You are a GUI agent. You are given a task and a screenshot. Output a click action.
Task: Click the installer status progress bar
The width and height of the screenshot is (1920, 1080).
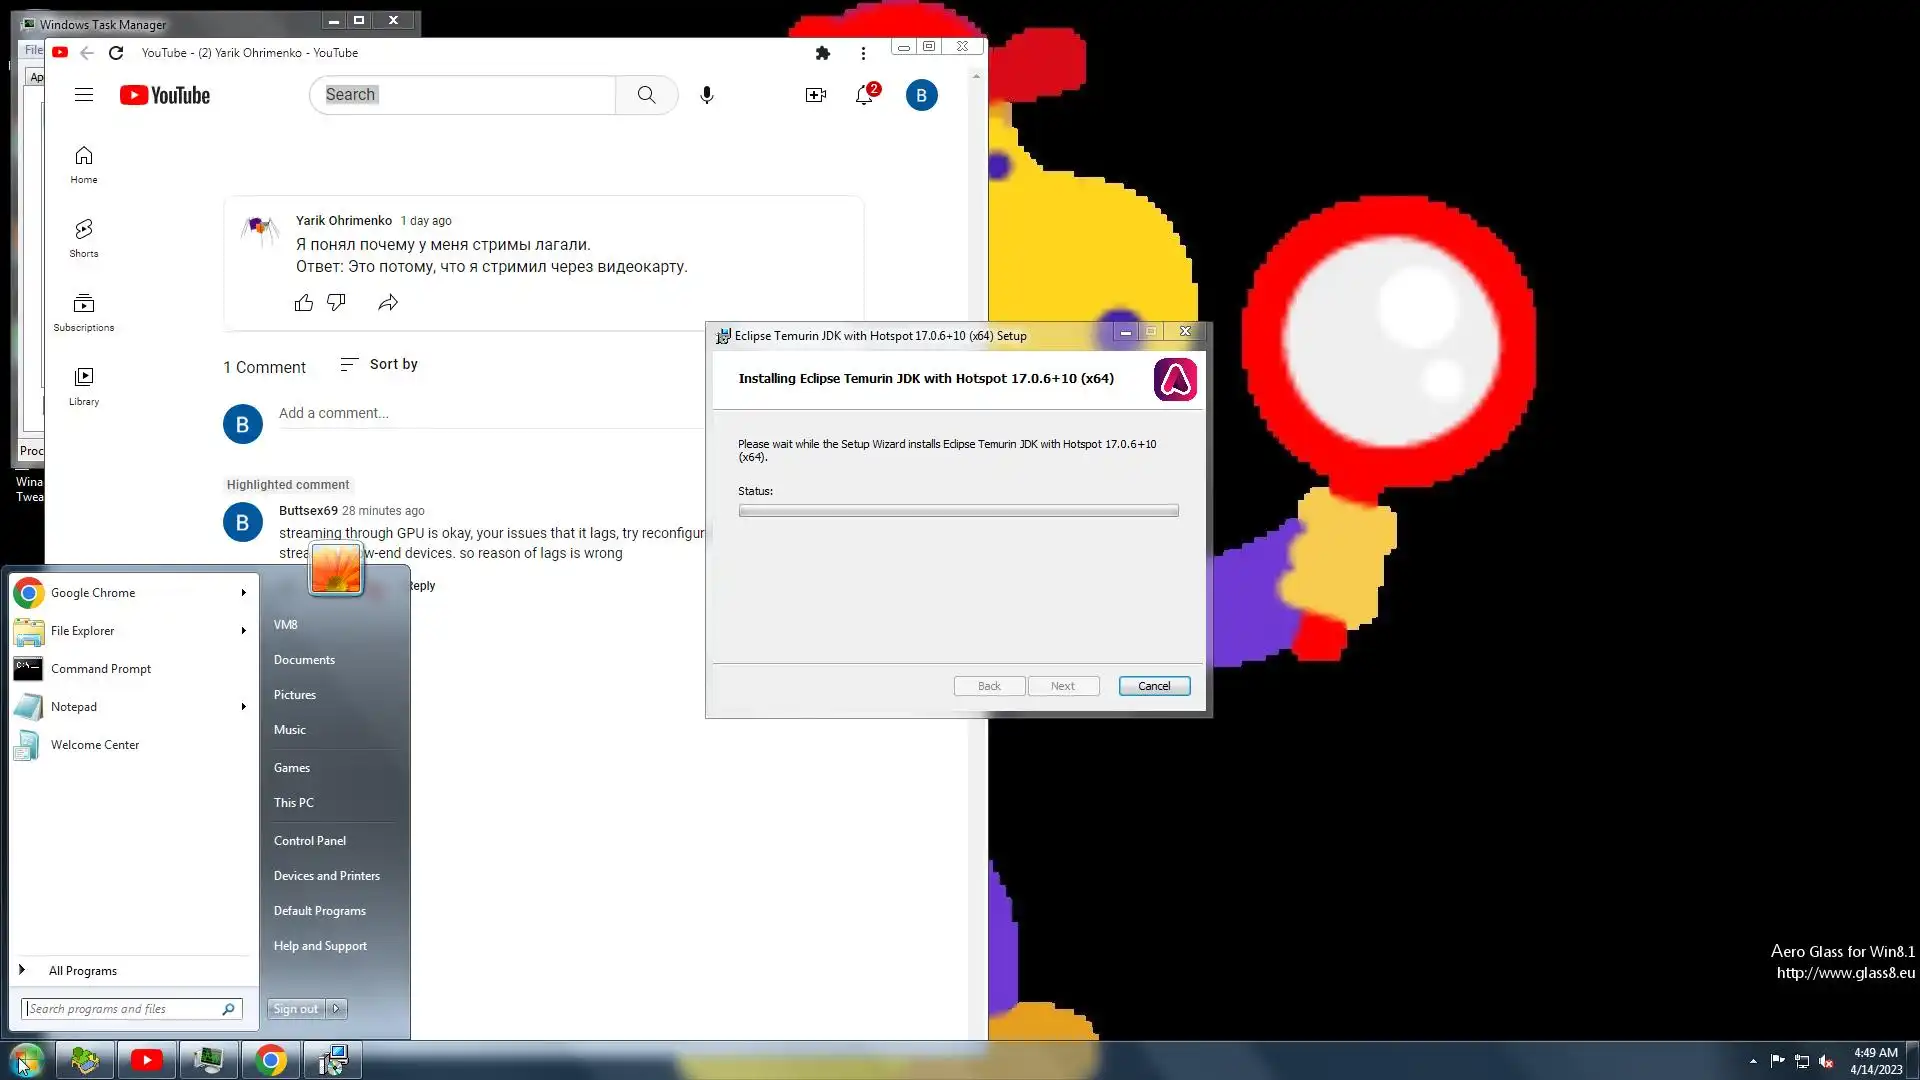coord(958,511)
